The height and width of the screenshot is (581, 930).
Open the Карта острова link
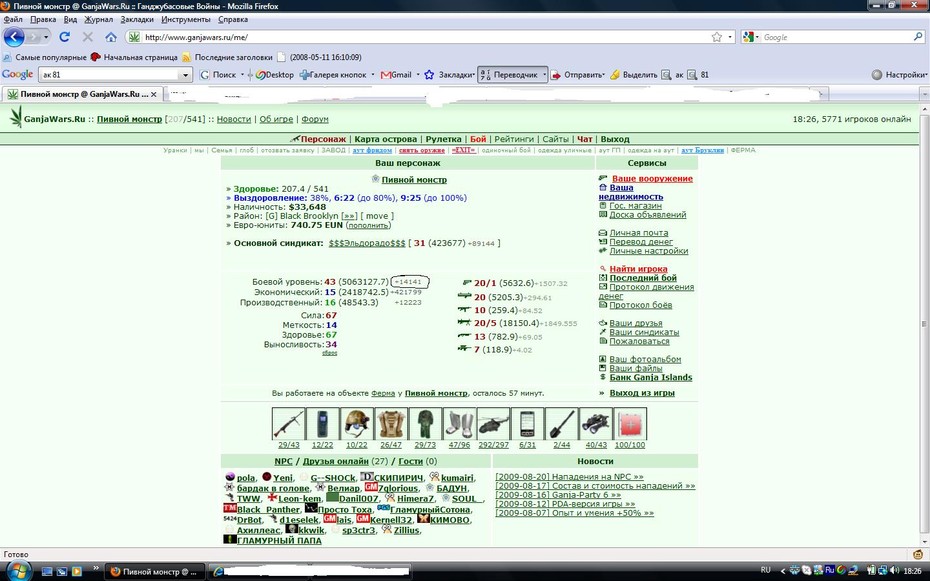point(386,139)
